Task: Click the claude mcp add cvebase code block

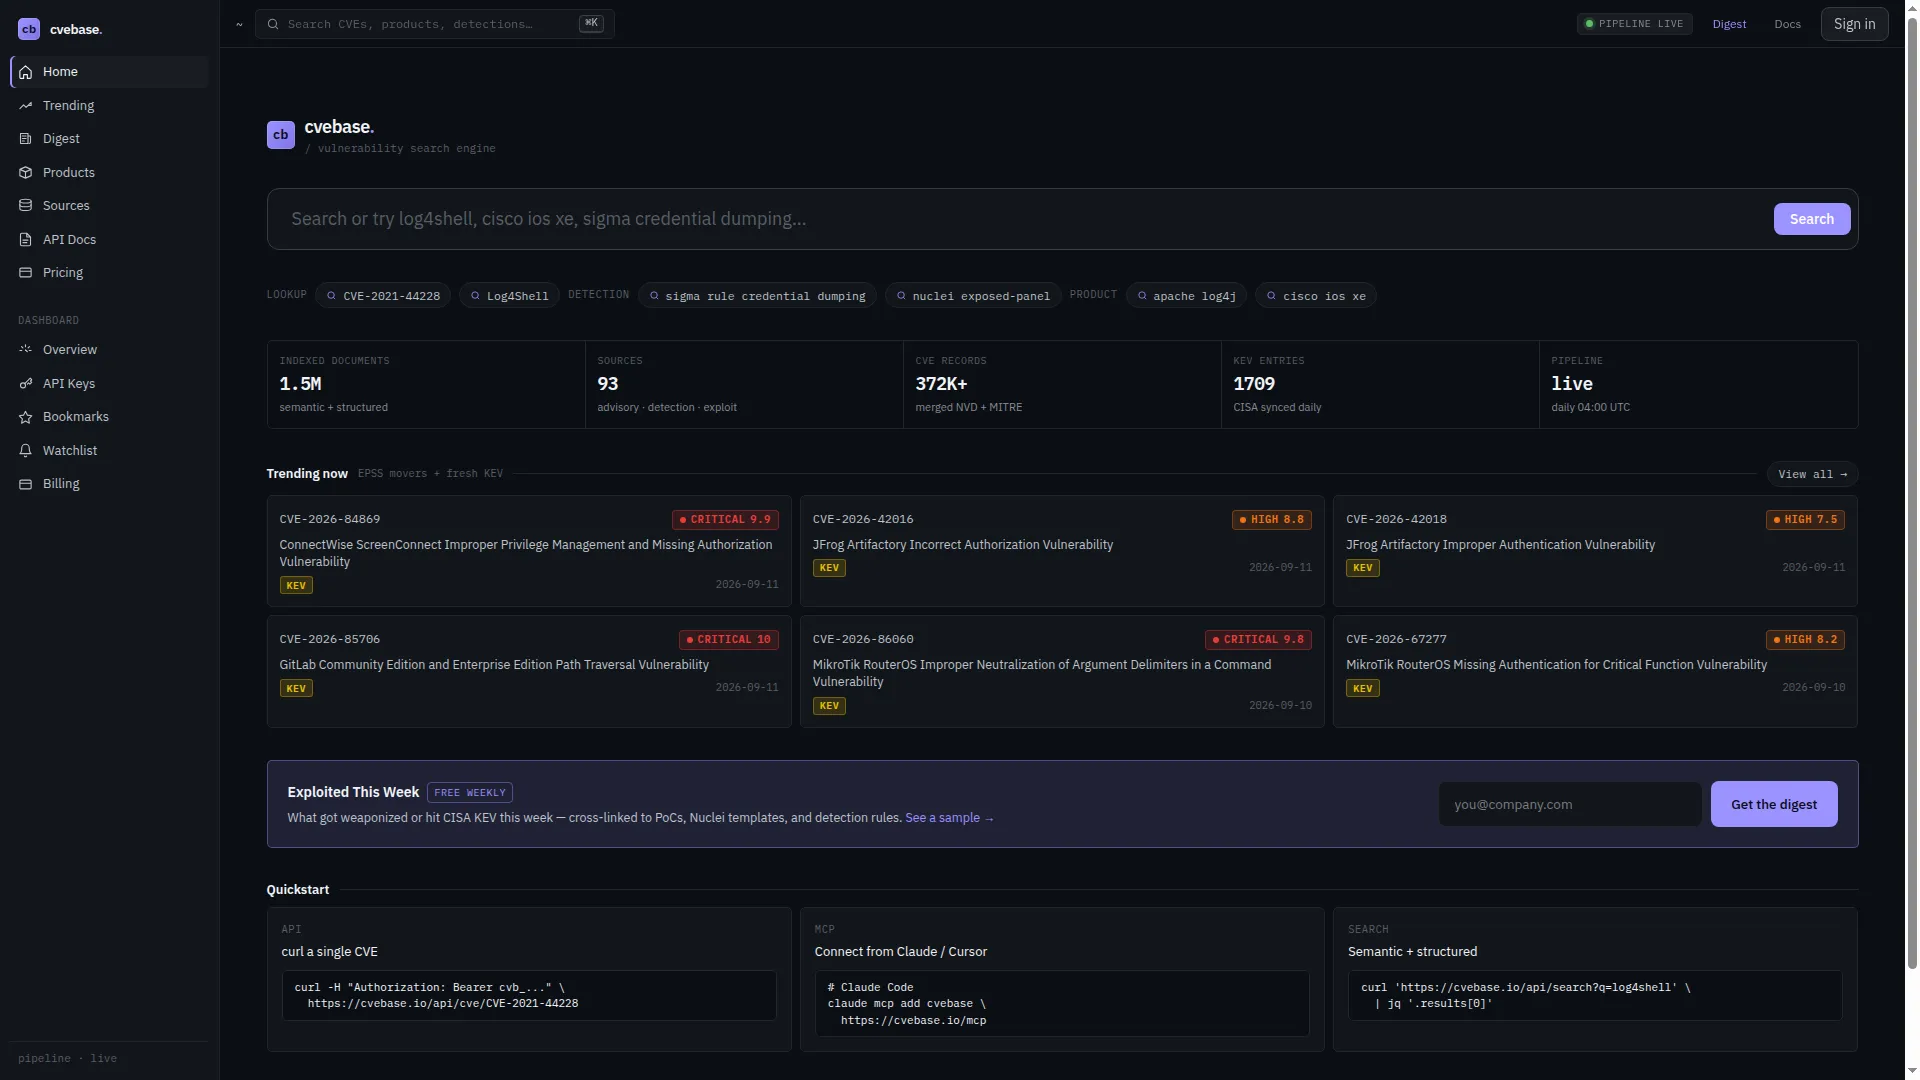Action: point(1062,1003)
